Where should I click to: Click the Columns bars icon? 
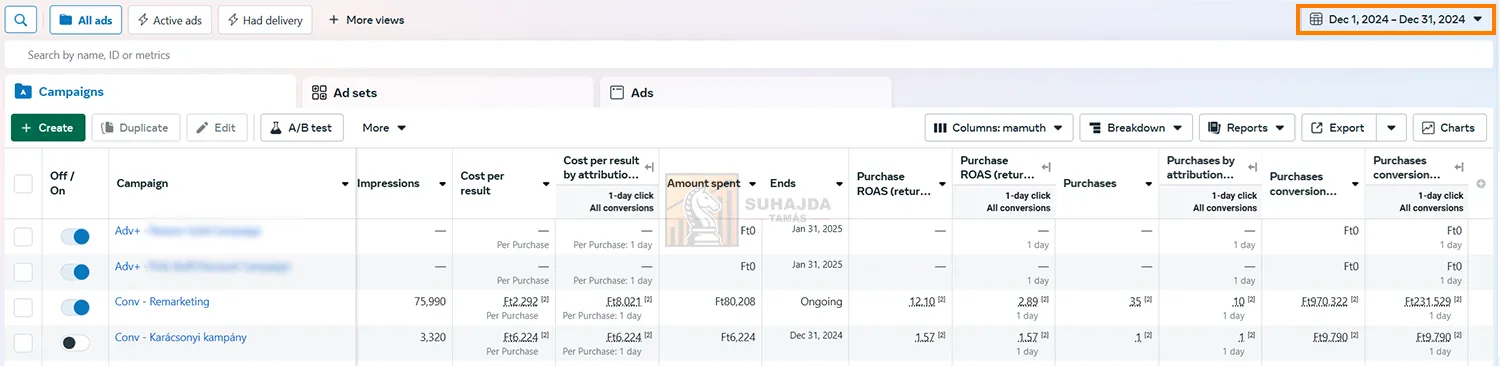tap(940, 128)
